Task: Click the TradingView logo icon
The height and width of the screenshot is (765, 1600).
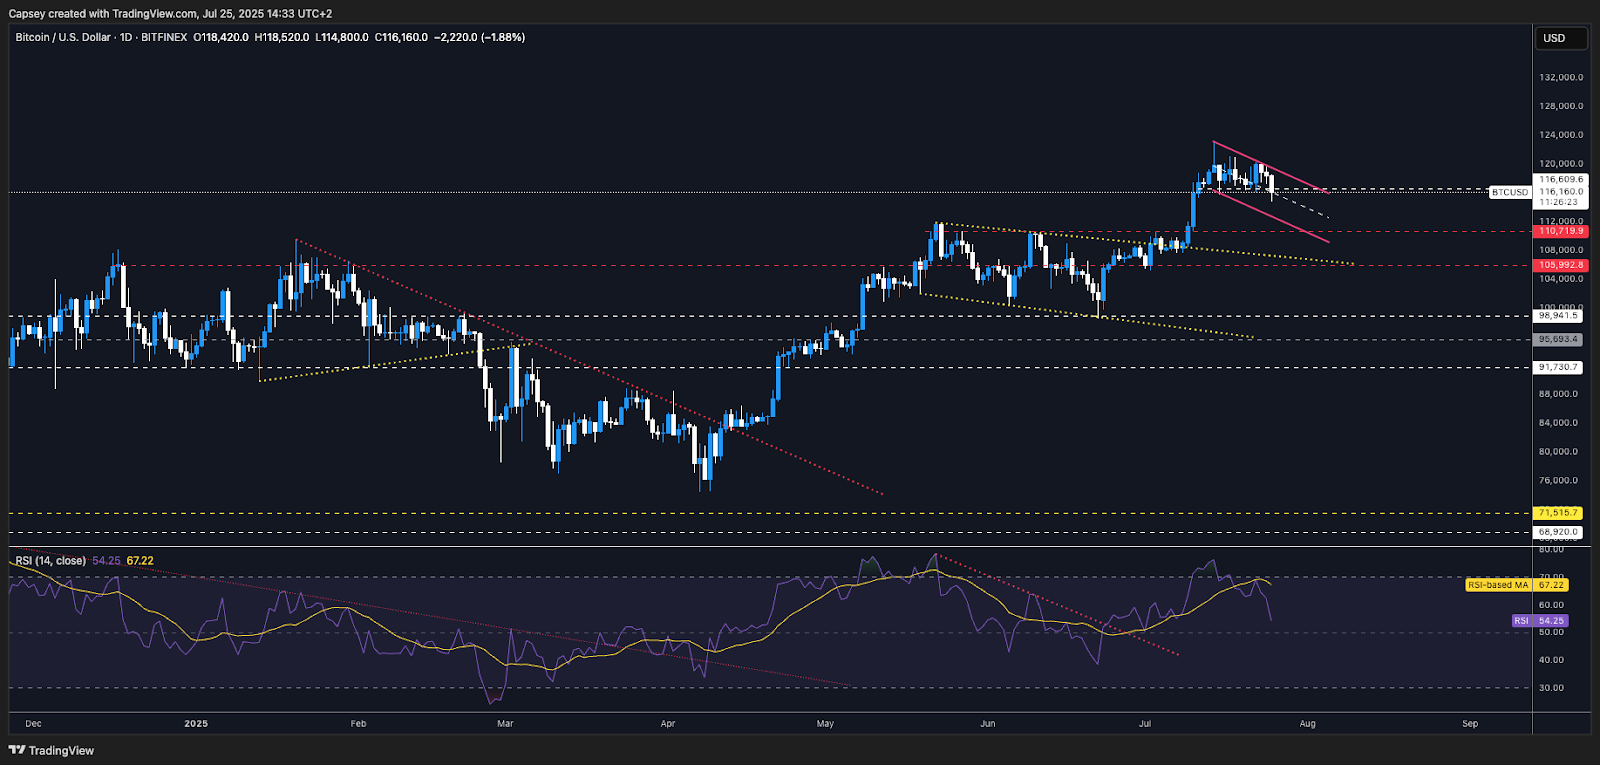Action: [17, 750]
